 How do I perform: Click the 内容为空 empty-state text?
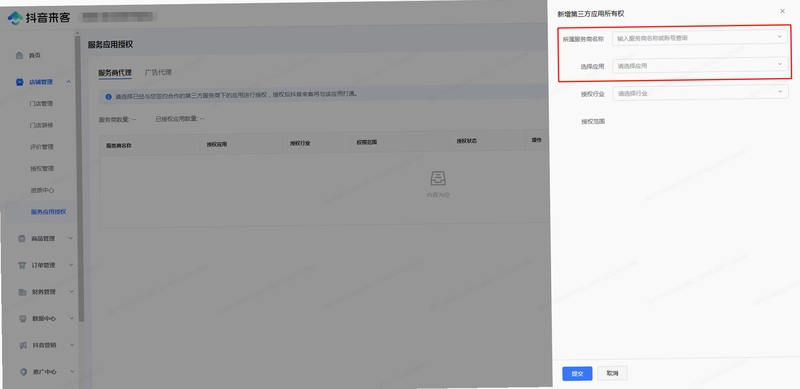(x=438, y=194)
